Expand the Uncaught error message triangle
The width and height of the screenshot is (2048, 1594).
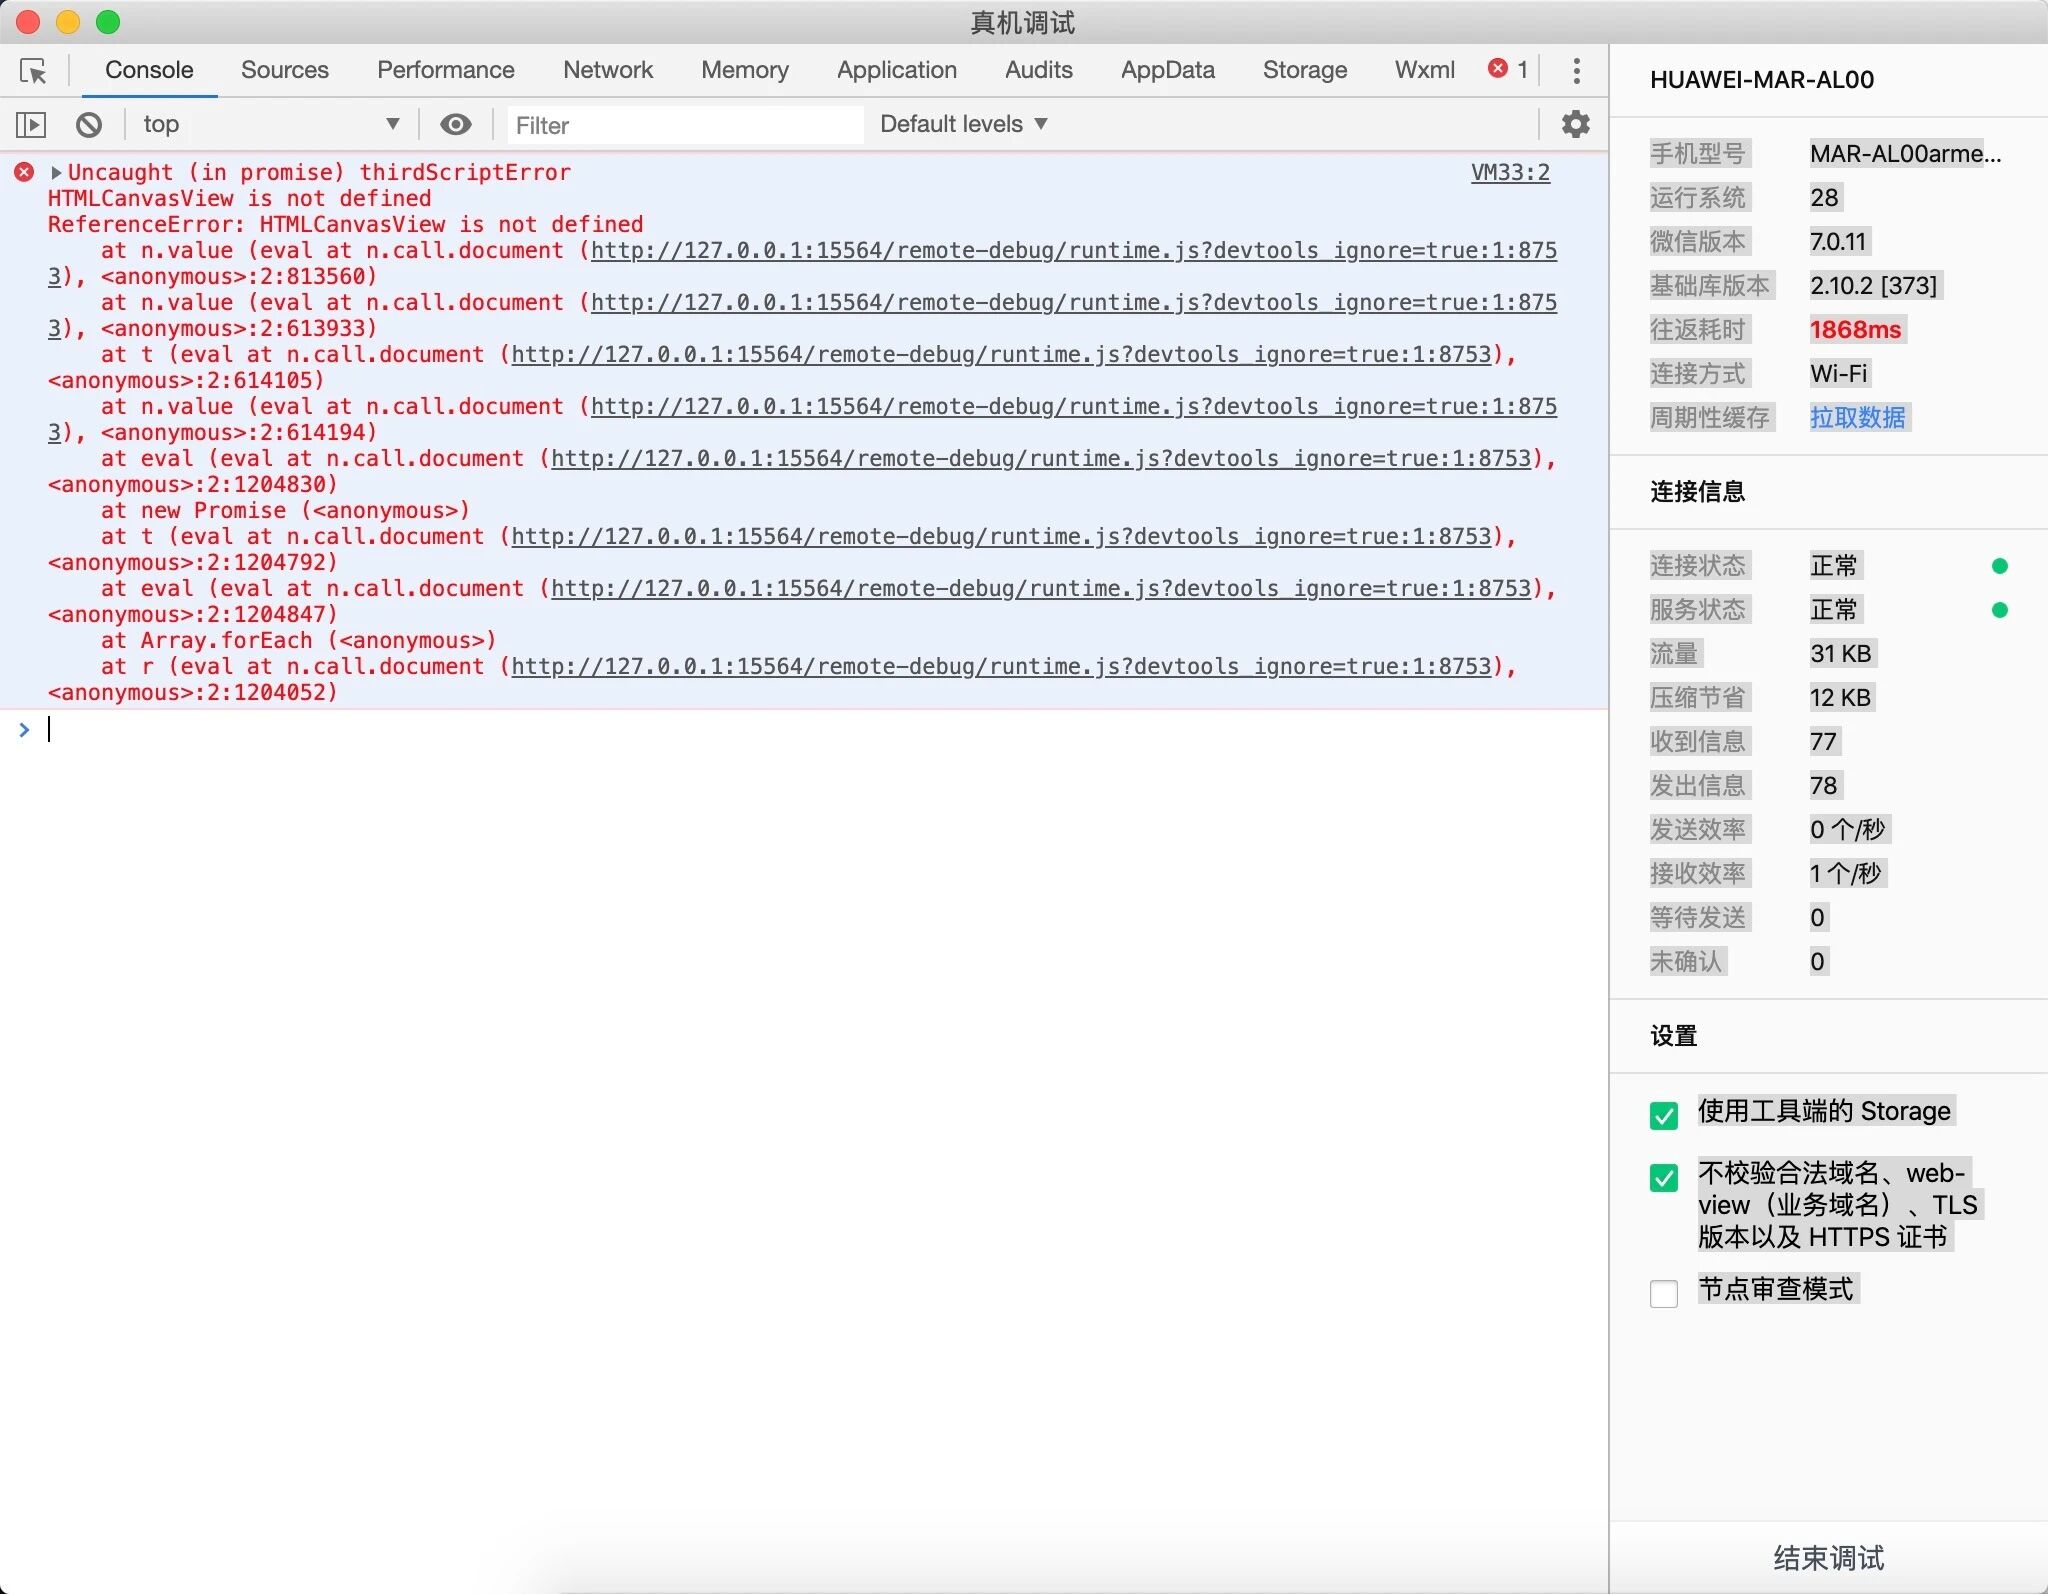click(x=56, y=172)
